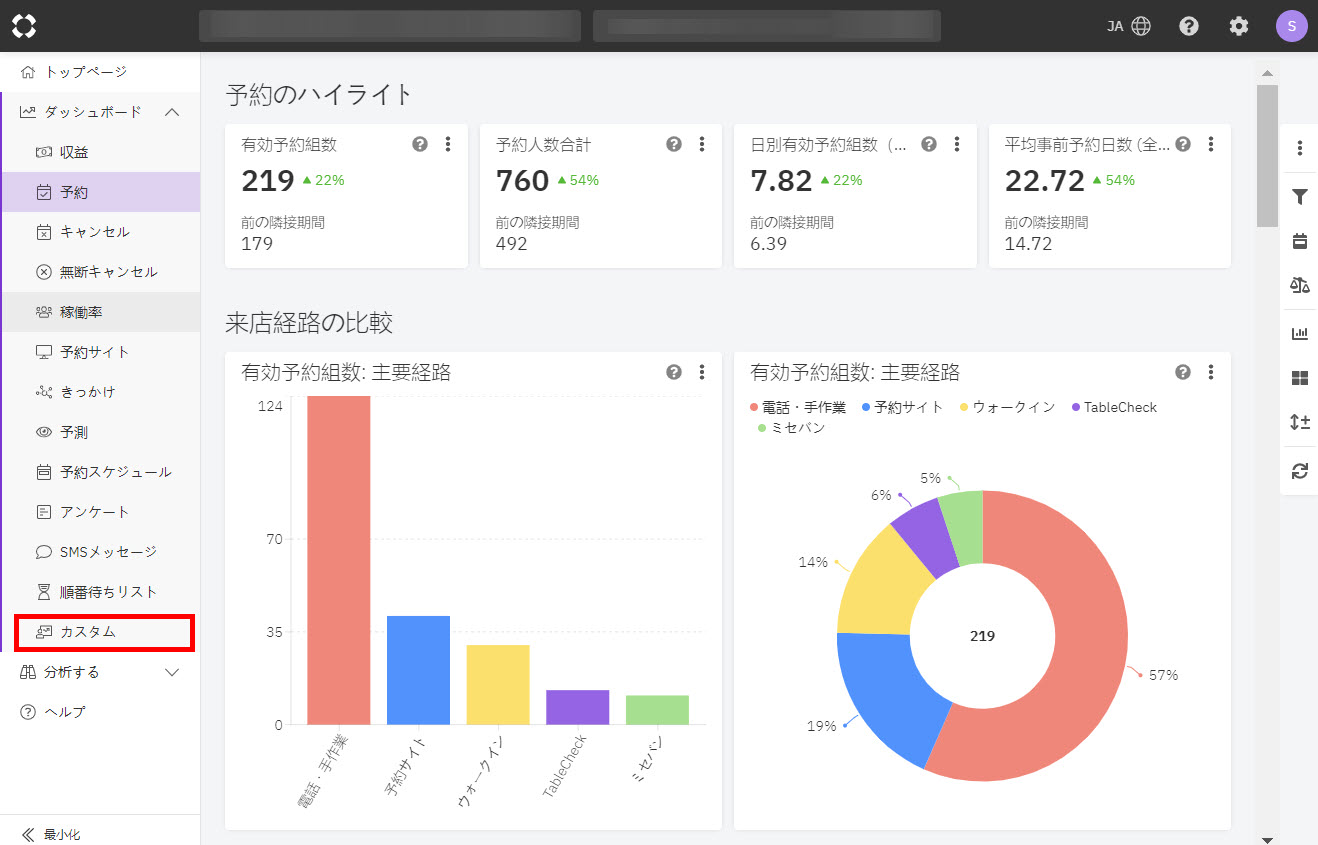Open the help question mark in header

point(1189,26)
